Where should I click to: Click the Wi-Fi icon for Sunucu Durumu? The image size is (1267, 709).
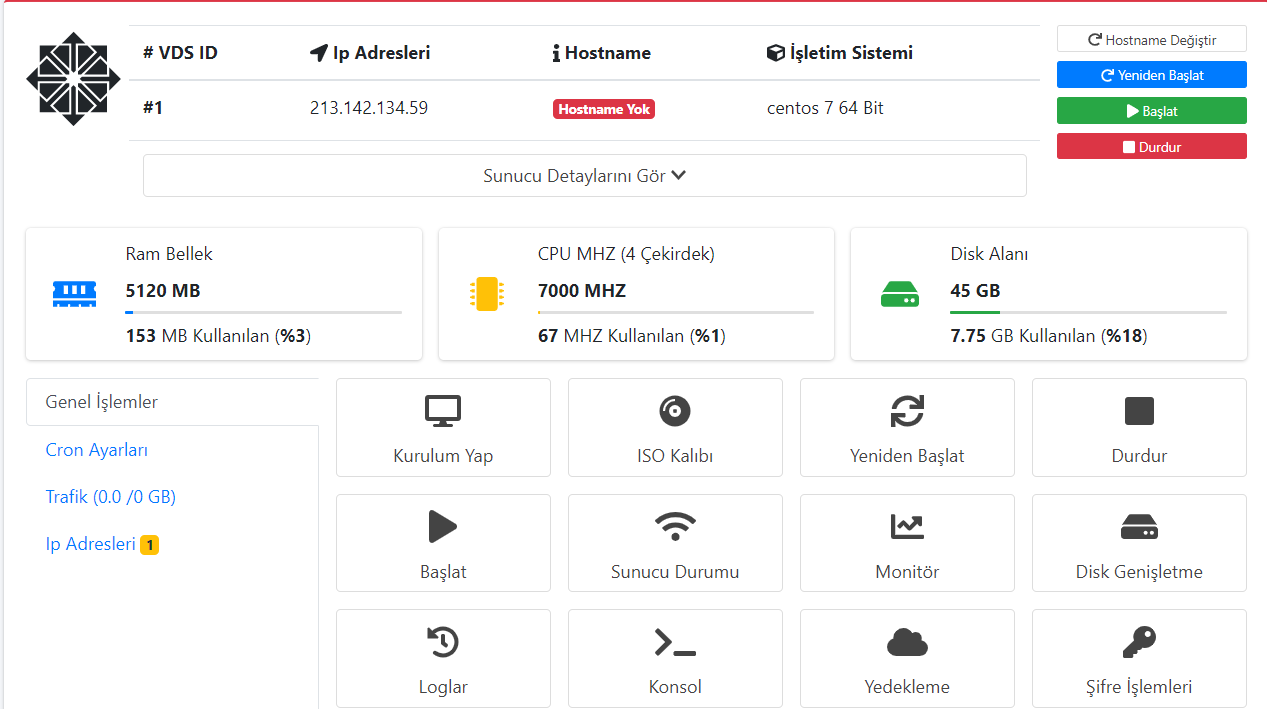[x=675, y=526]
